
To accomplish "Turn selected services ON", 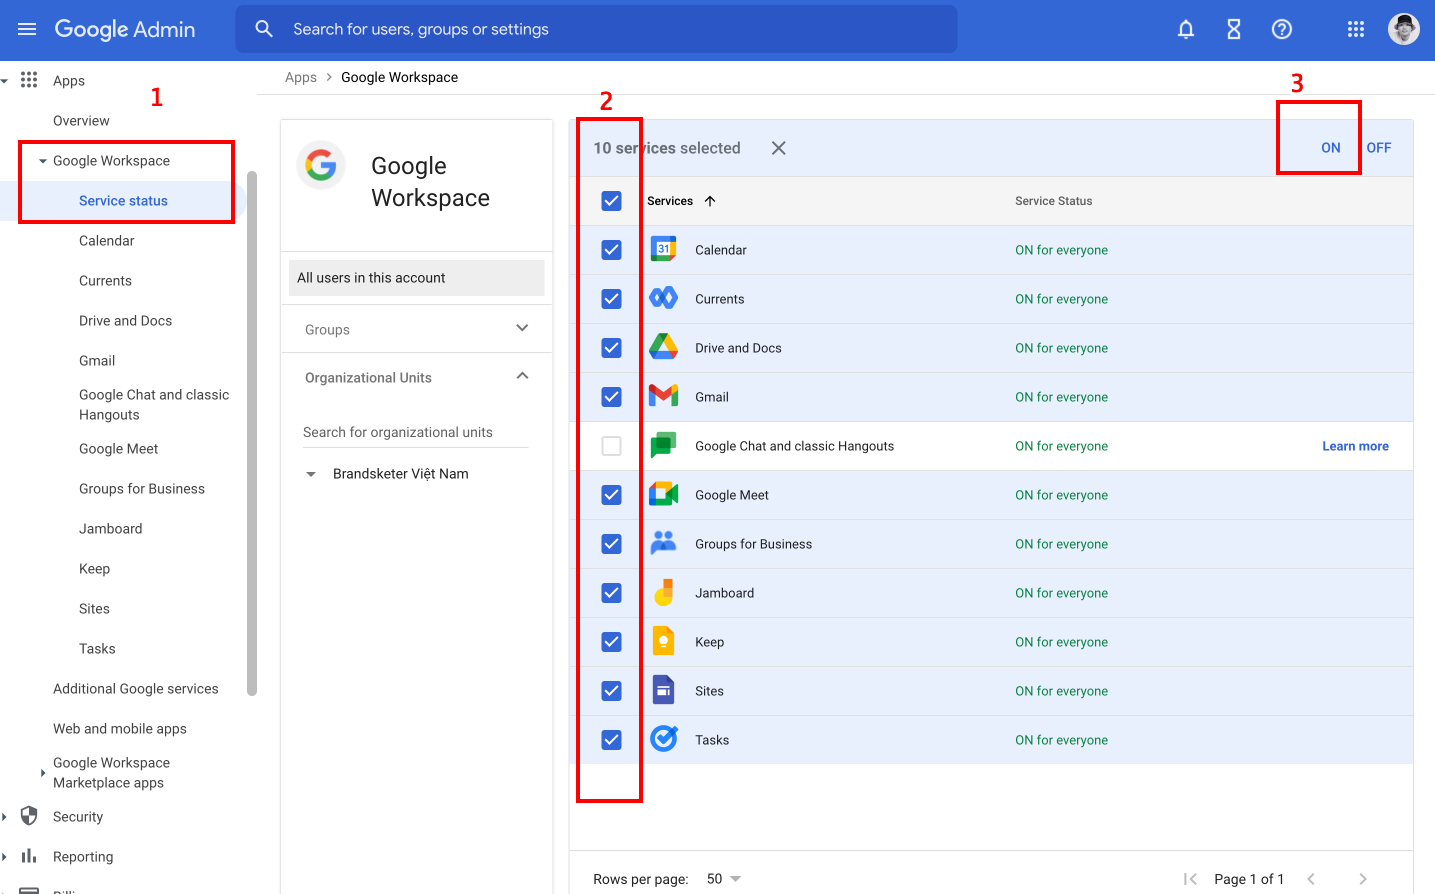I will (1331, 148).
